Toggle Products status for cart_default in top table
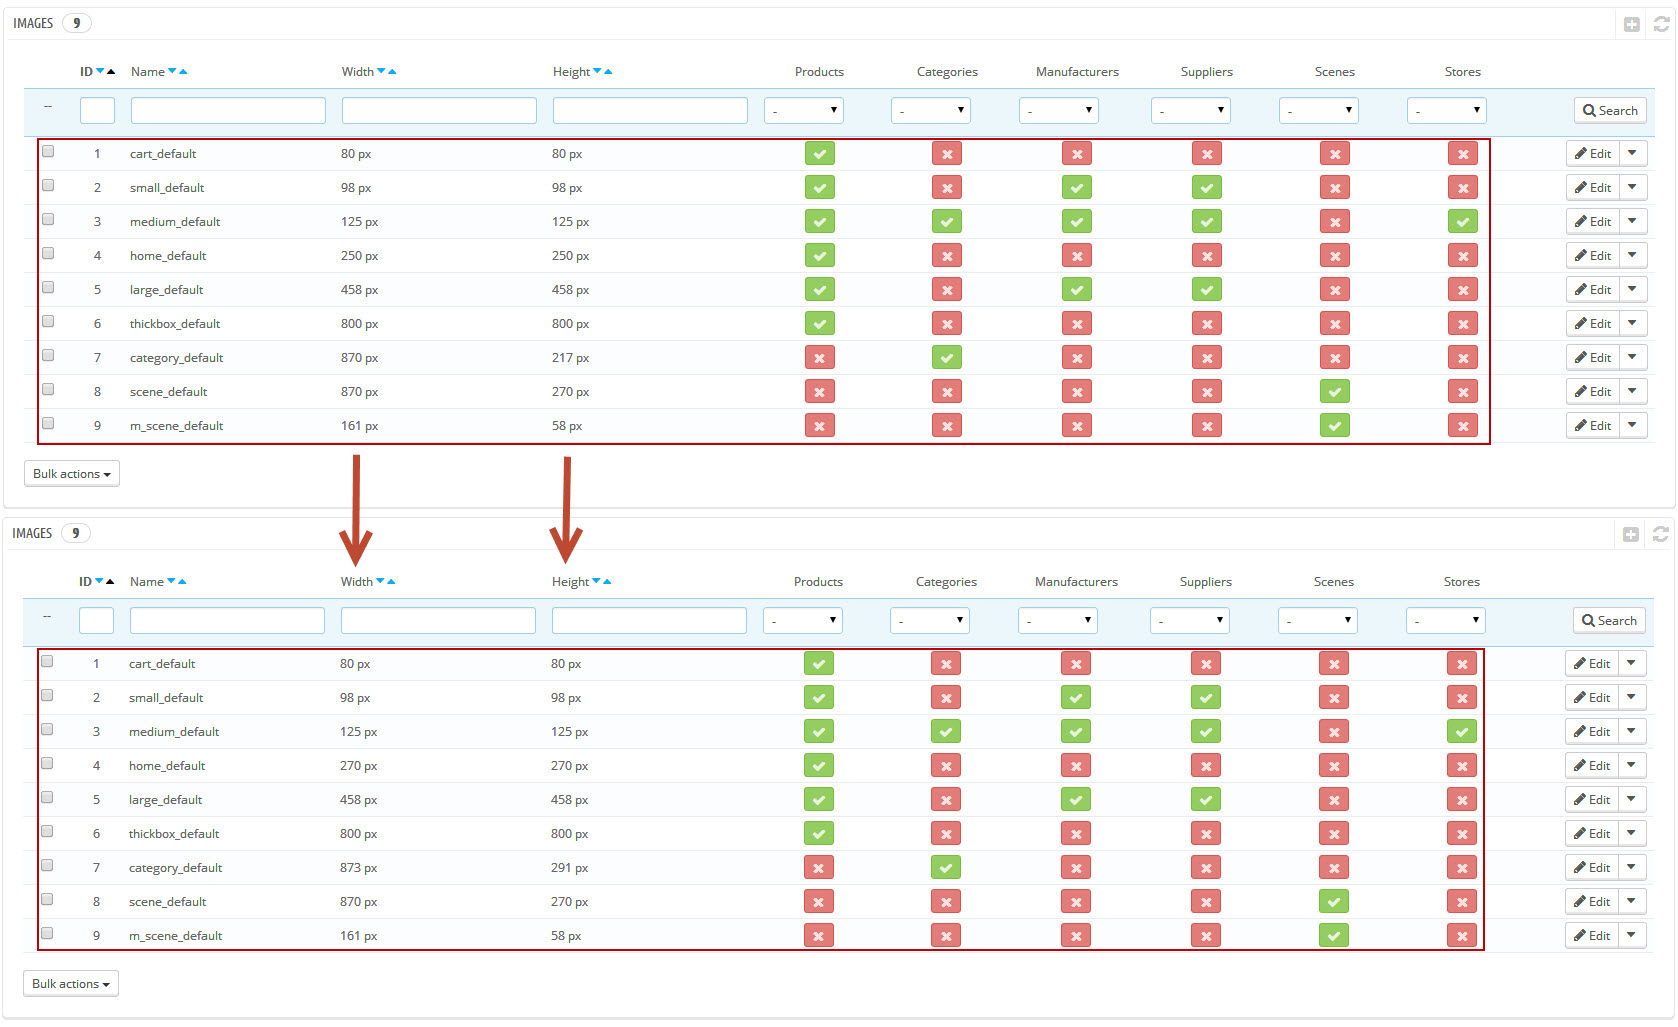This screenshot has height=1027, width=1678. click(x=819, y=154)
